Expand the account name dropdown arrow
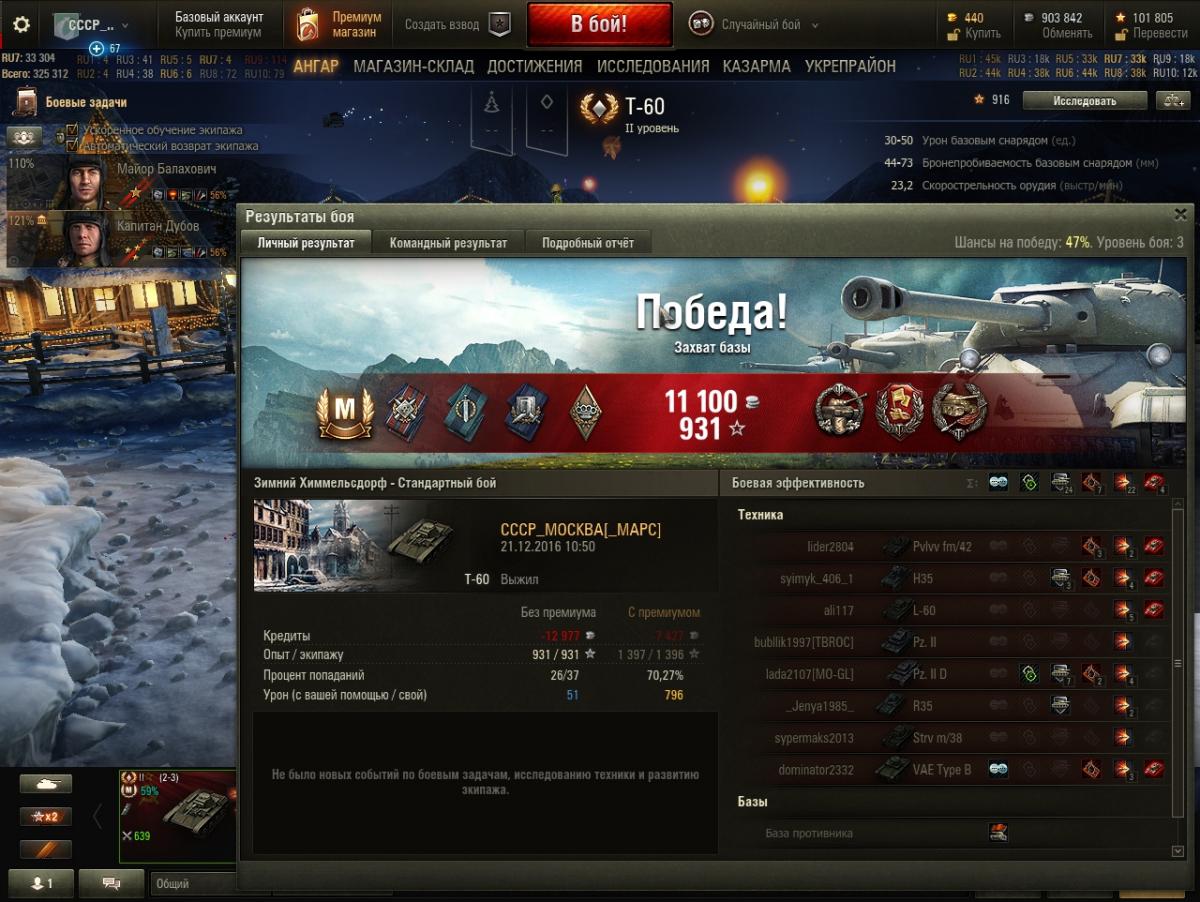Viewport: 1200px width, 902px height. point(110,26)
